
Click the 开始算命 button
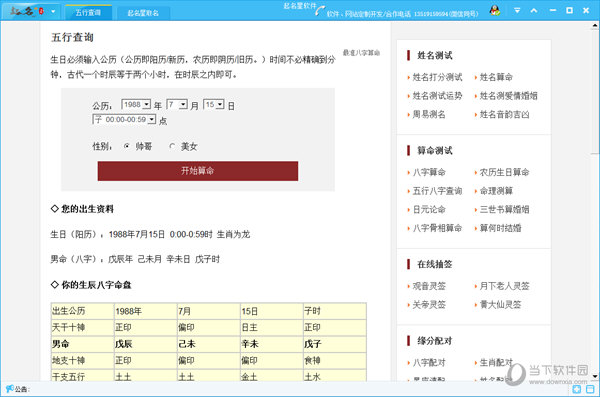coord(197,171)
